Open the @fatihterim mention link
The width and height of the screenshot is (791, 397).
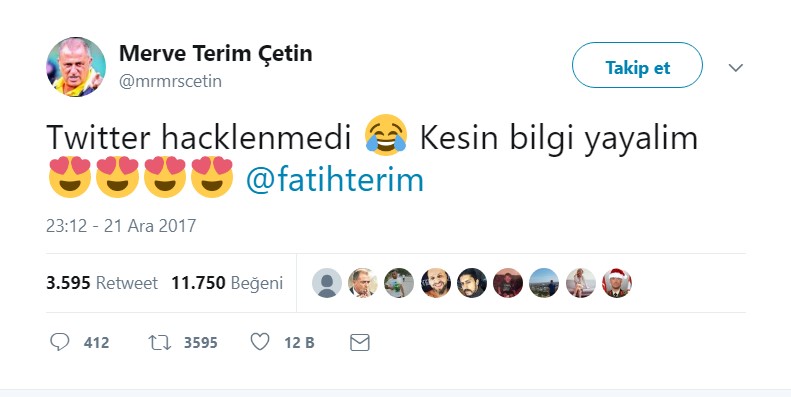coord(334,180)
